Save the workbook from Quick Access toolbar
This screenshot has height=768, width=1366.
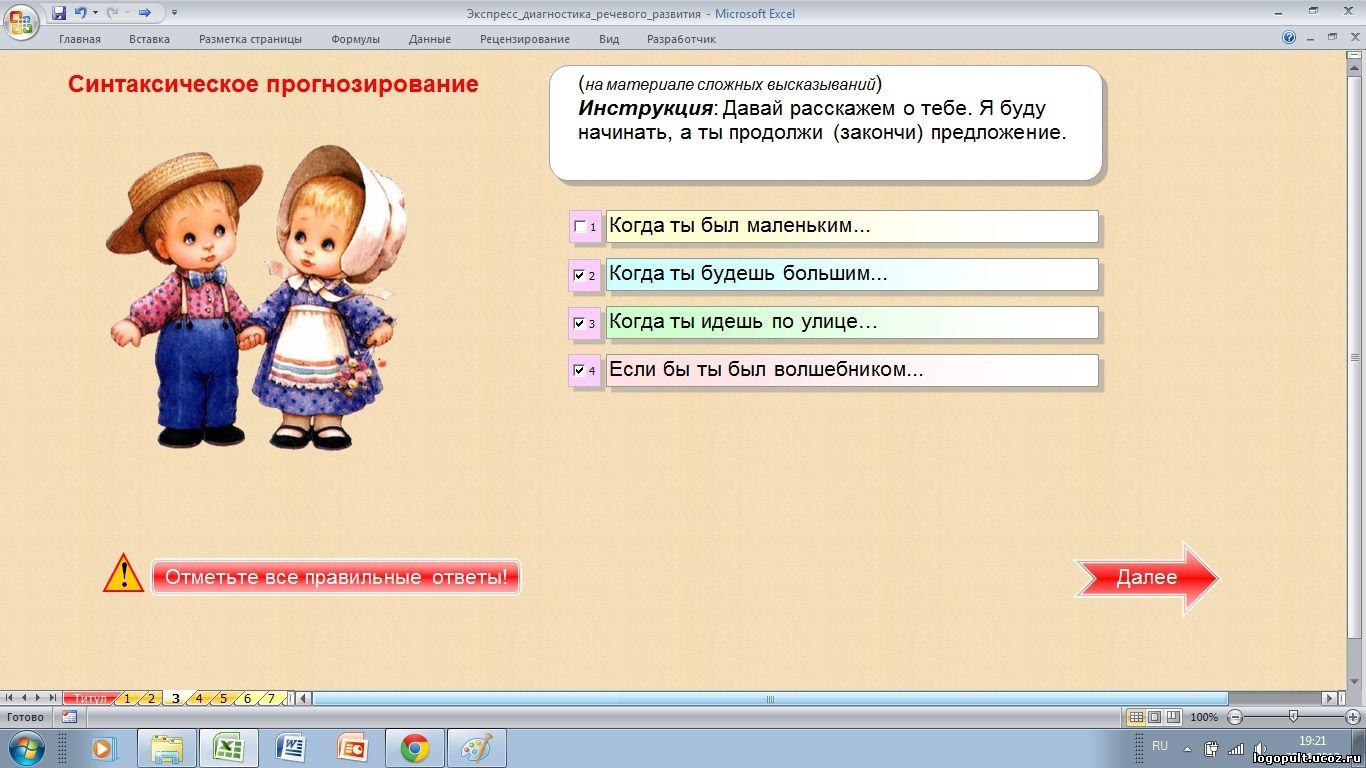pyautogui.click(x=59, y=13)
